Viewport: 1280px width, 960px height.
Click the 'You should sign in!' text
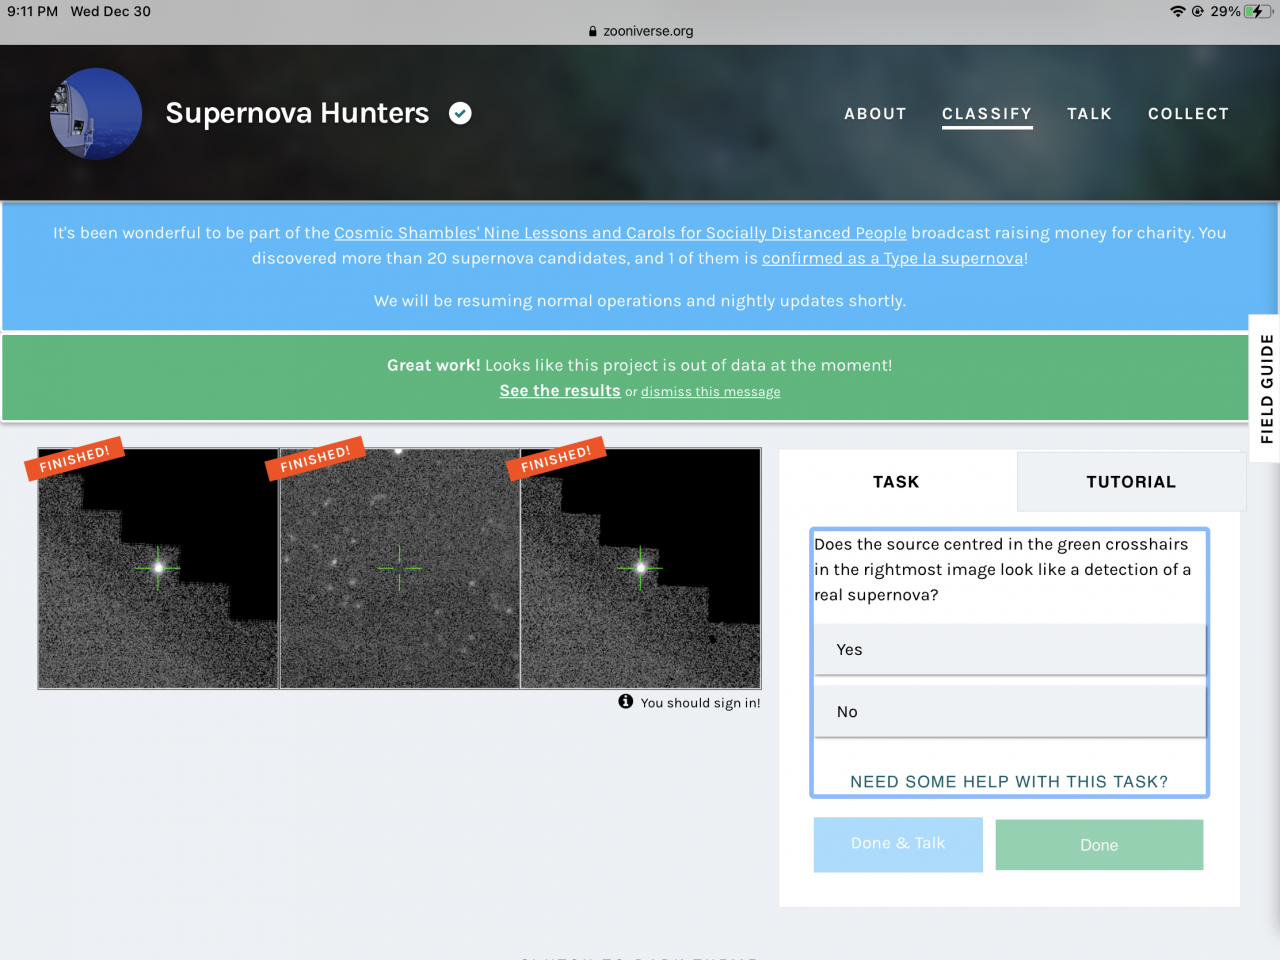(700, 703)
